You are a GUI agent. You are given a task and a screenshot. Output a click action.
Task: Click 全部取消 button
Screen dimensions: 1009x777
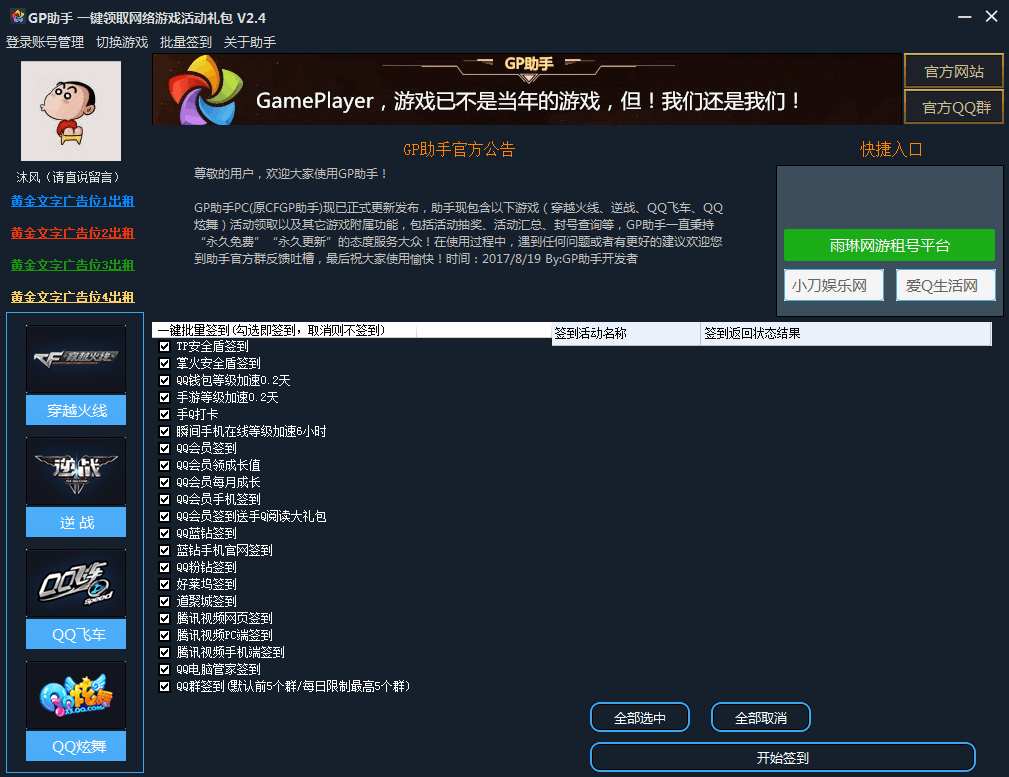[761, 717]
